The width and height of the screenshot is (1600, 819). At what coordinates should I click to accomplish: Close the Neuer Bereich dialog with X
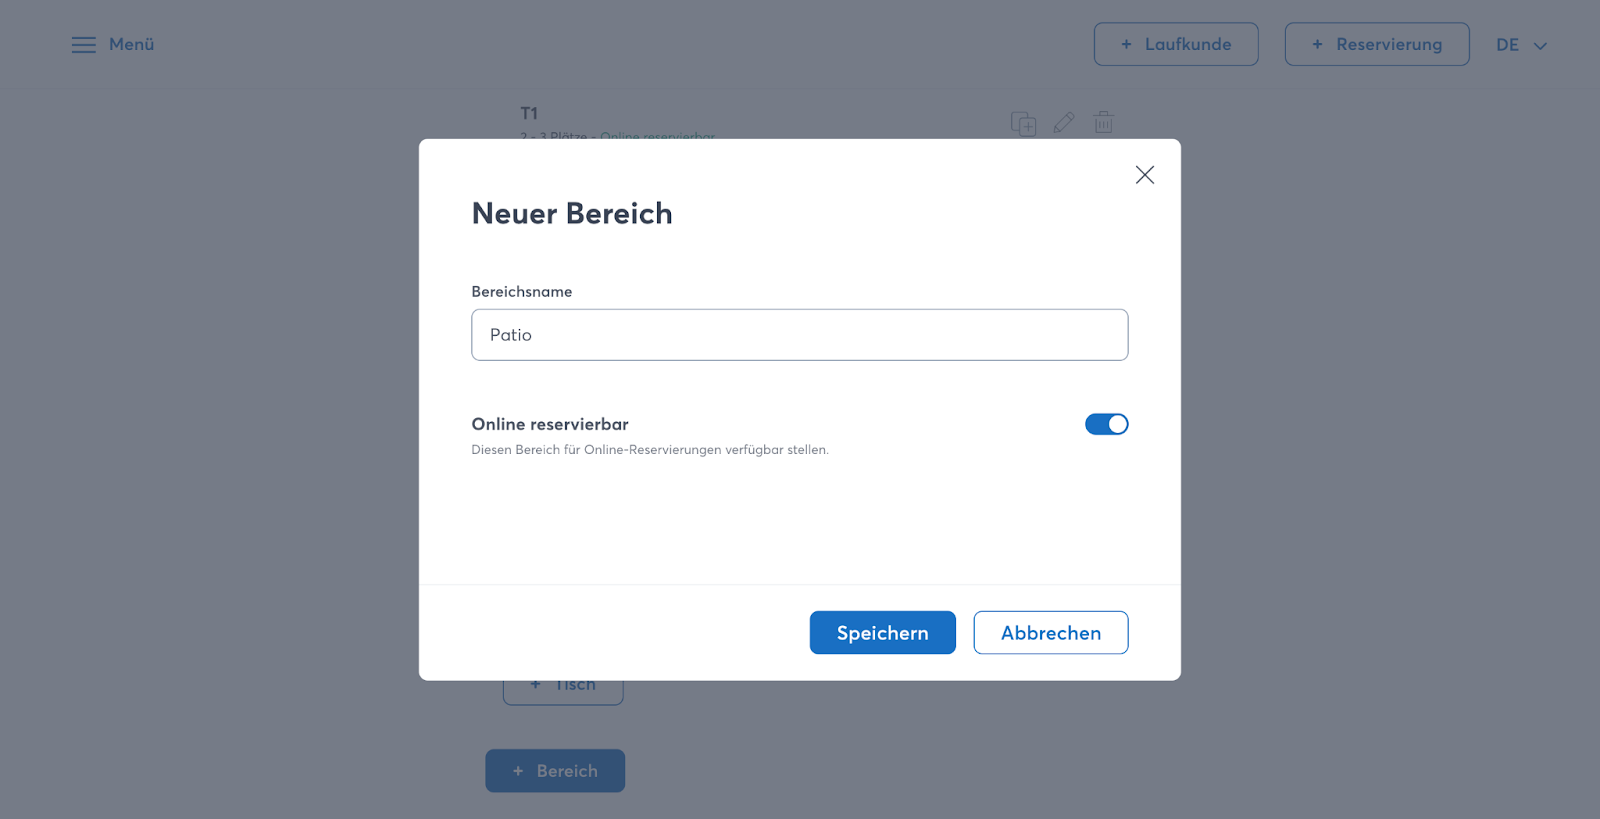tap(1145, 175)
